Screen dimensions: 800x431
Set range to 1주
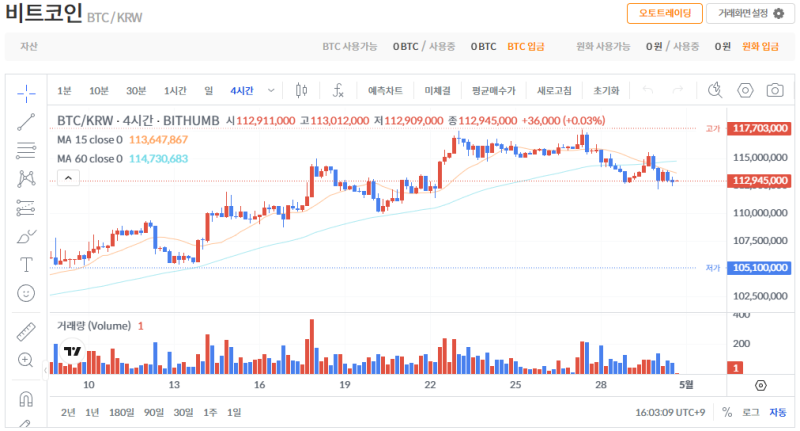coord(210,412)
